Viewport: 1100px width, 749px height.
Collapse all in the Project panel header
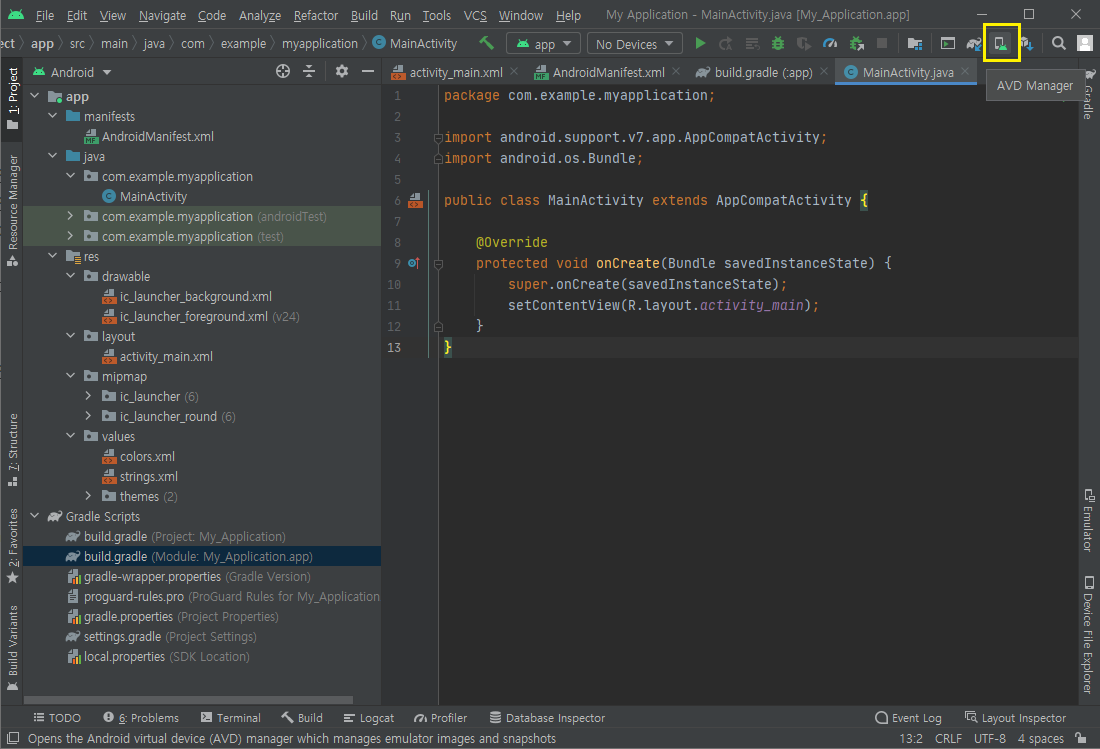point(309,72)
